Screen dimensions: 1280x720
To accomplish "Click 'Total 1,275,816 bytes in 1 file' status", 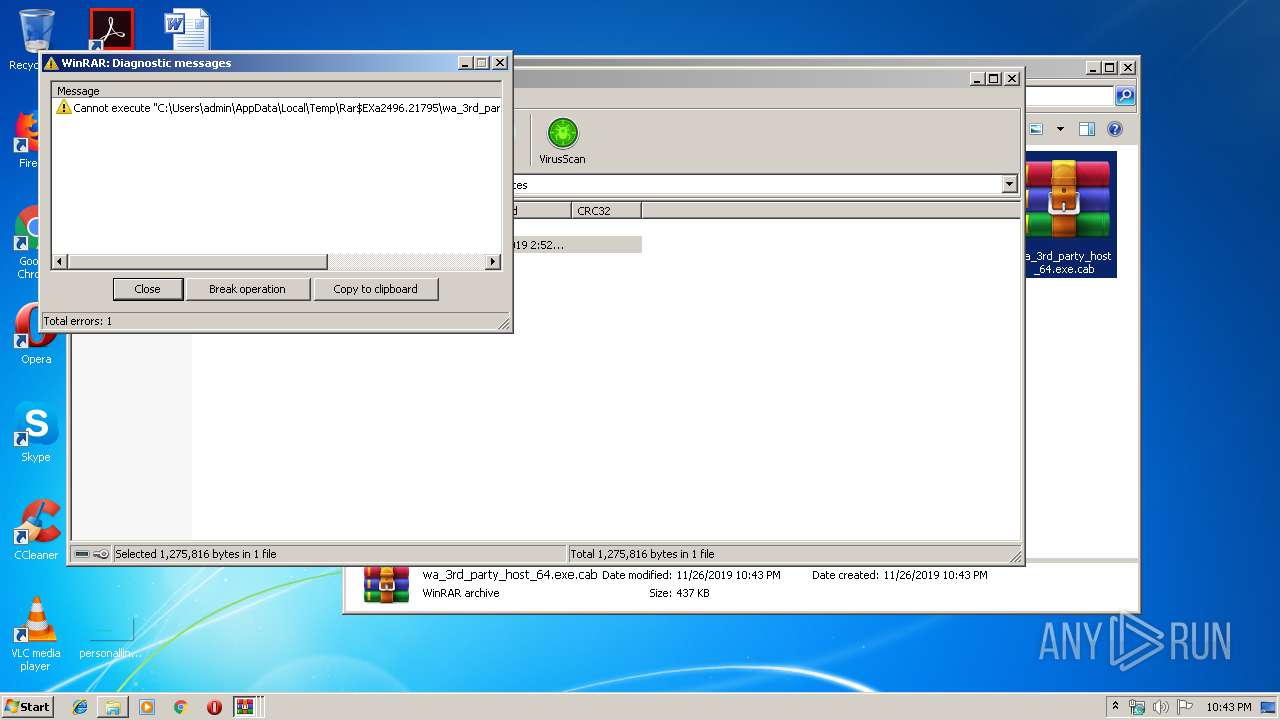I will click(x=643, y=554).
